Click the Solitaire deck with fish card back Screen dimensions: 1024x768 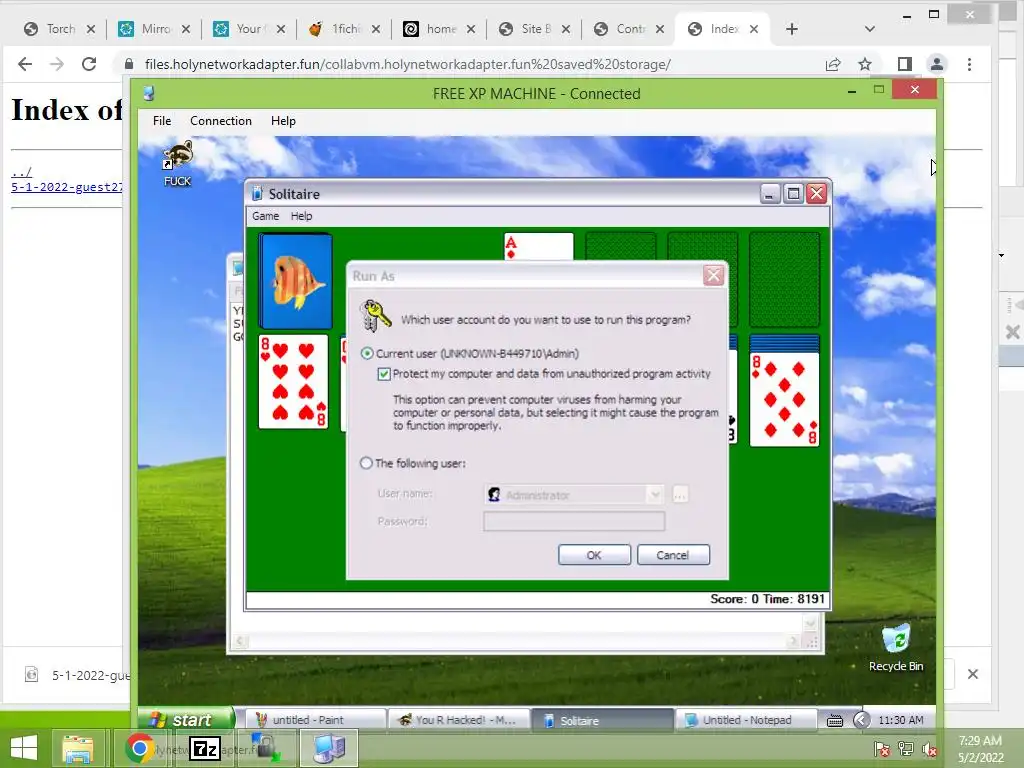tap(296, 281)
